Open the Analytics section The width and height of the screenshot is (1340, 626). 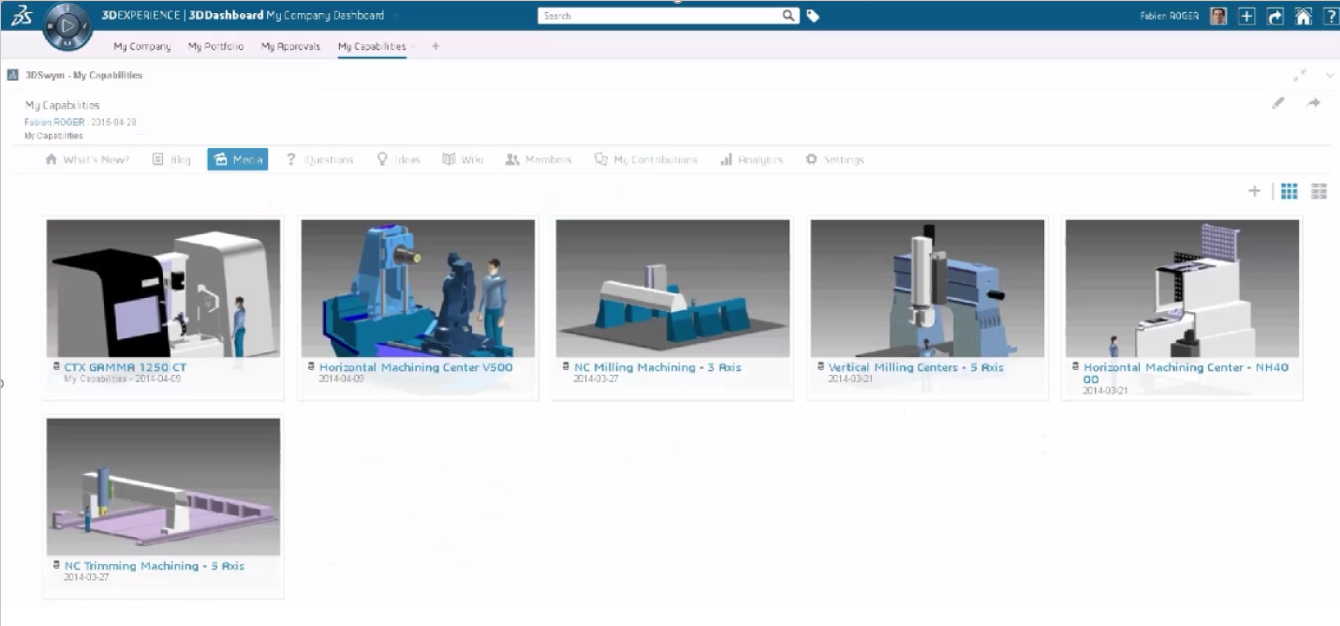[x=752, y=160]
